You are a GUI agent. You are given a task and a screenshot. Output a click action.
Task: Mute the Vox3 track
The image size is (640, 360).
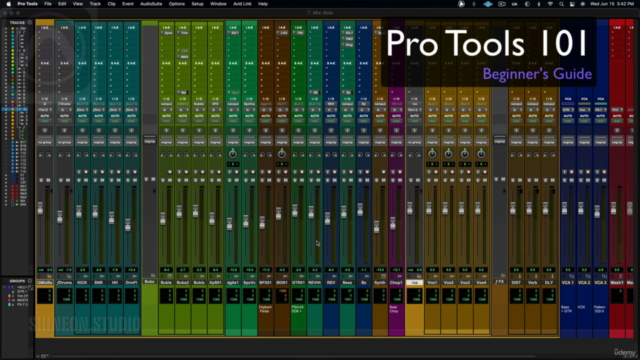(468, 180)
